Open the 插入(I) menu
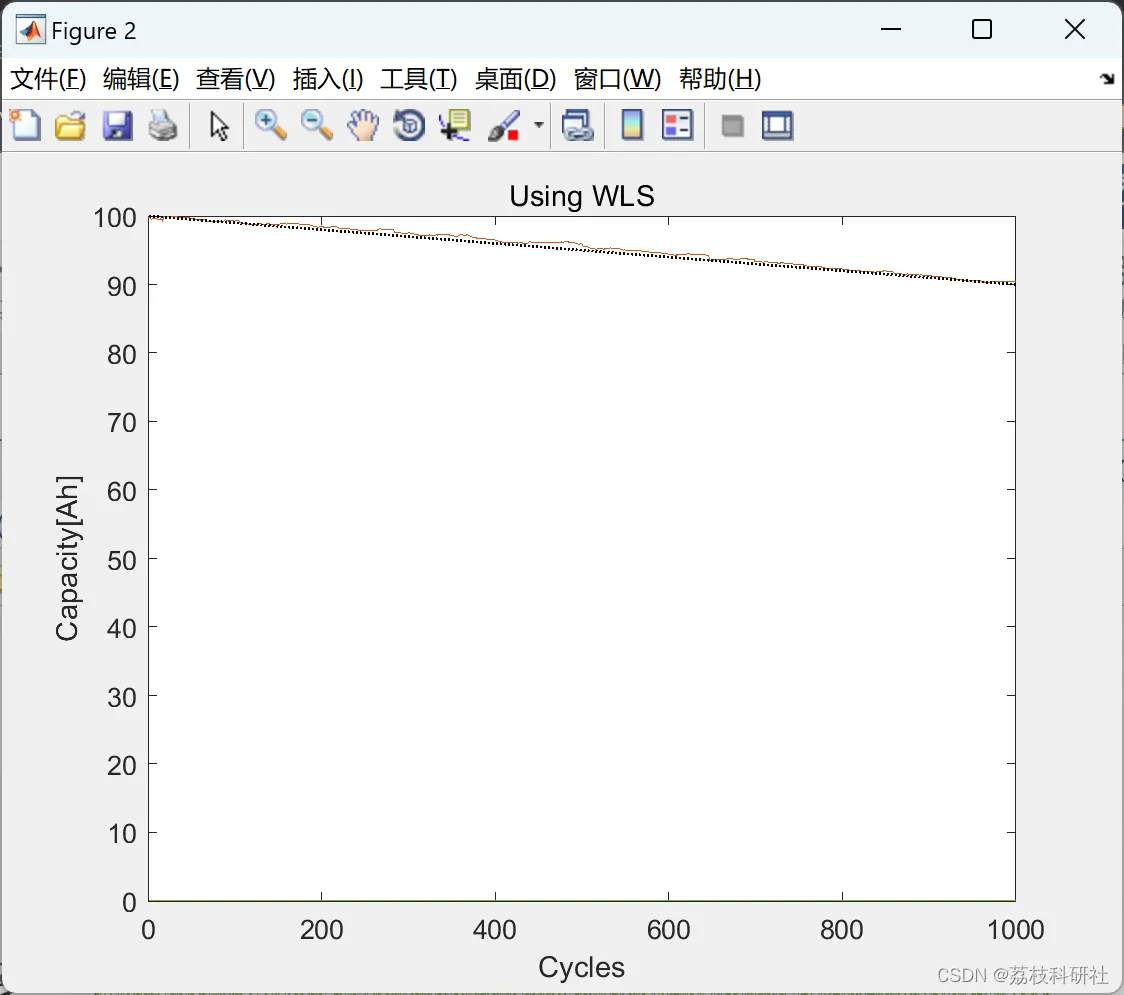 (x=328, y=79)
